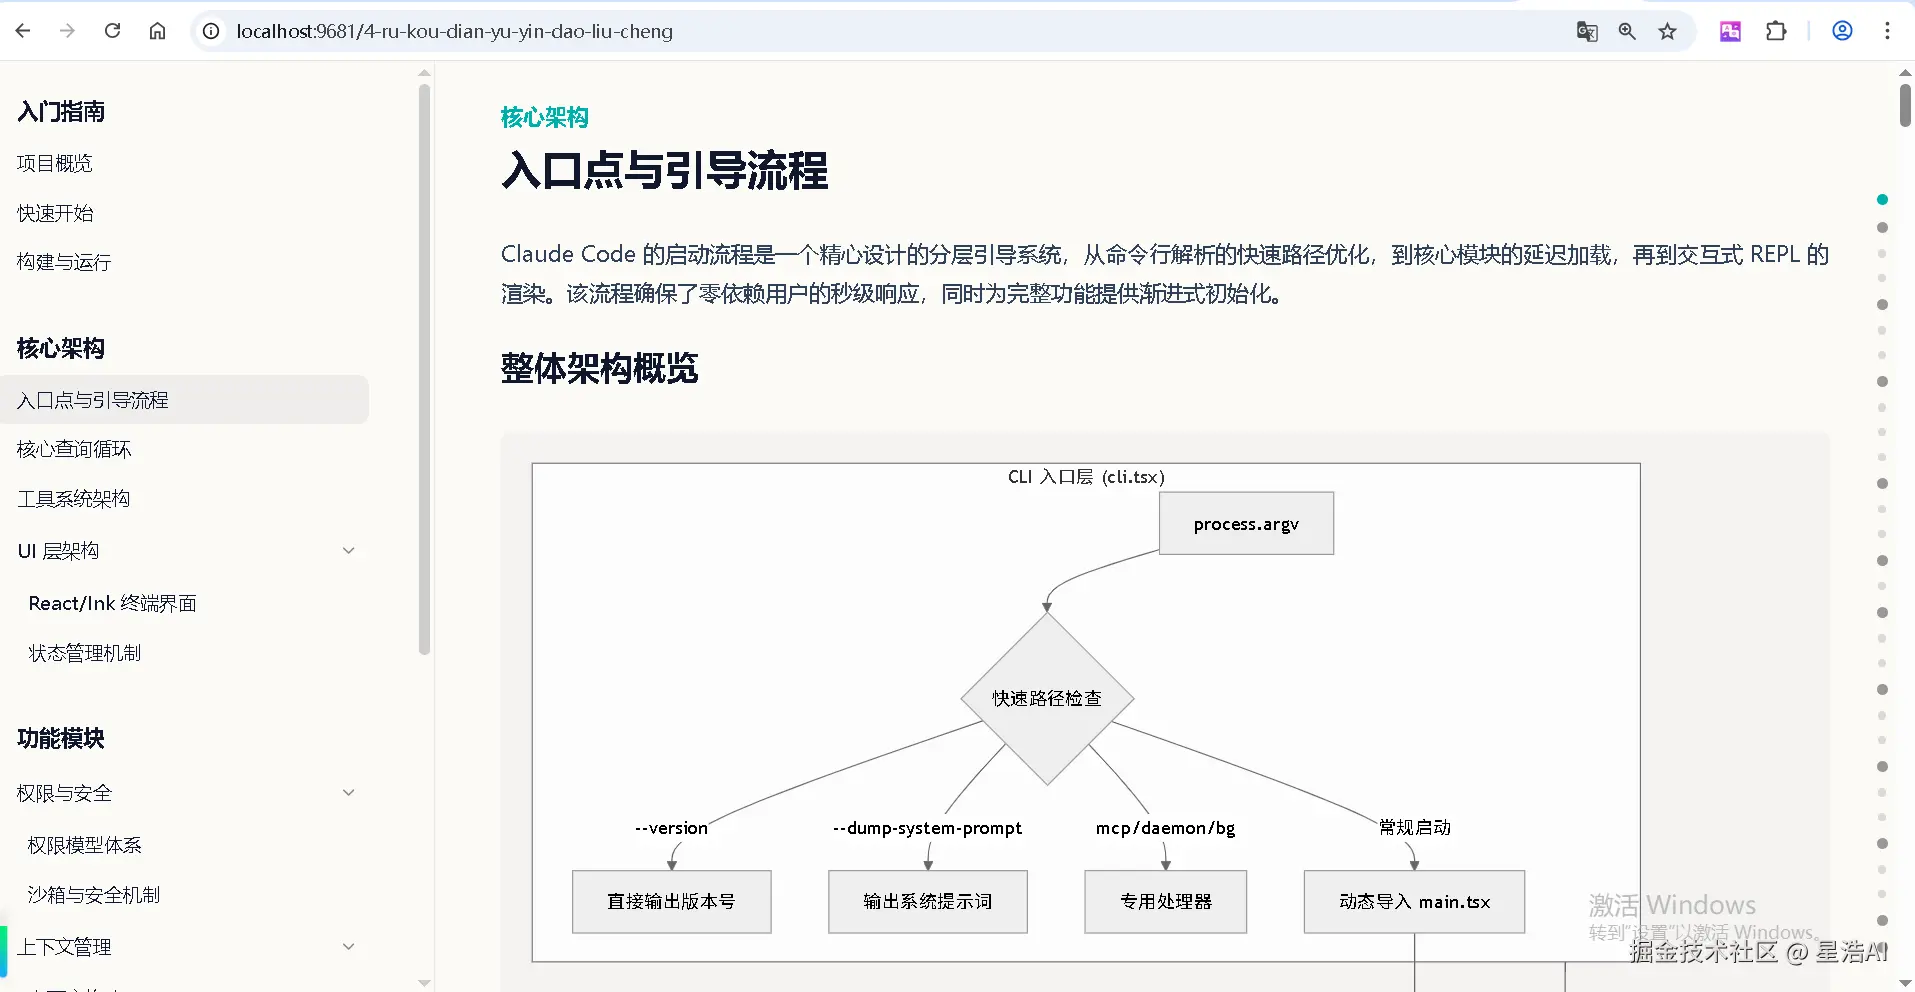Image resolution: width=1915 pixels, height=992 pixels.
Task: Go forward to the next page
Action: tap(67, 31)
